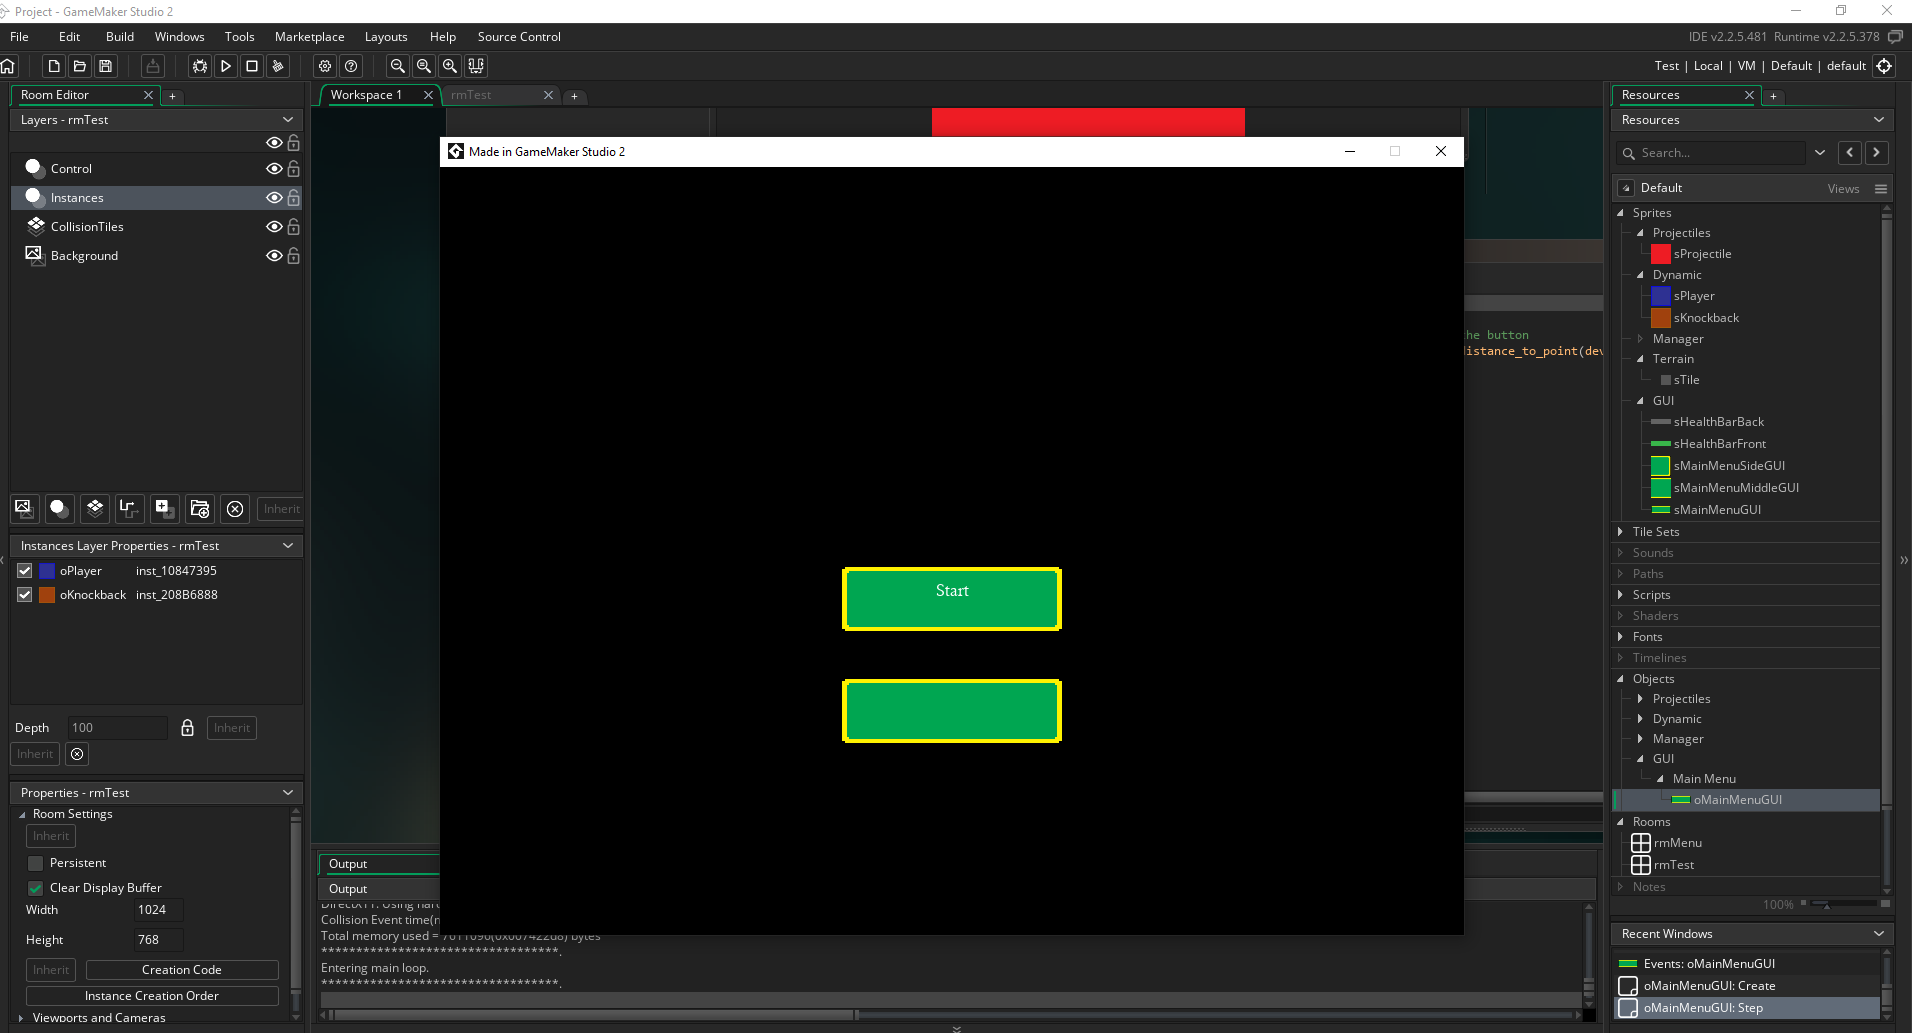
Task: Open the Build menu
Action: tap(120, 37)
